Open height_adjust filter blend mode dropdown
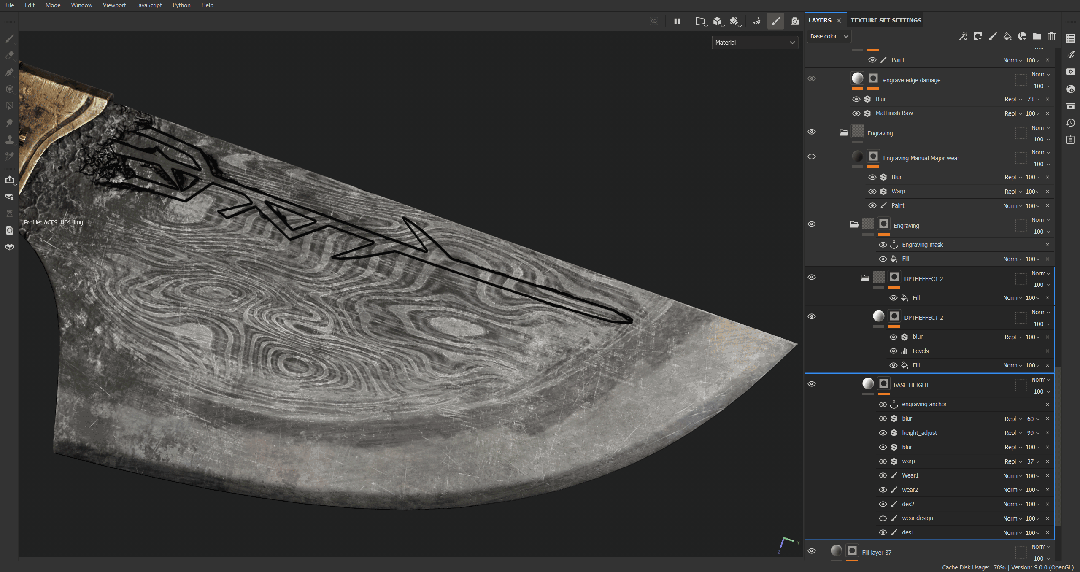Screen dimensions: 1080x572 pyautogui.click(x=1011, y=433)
